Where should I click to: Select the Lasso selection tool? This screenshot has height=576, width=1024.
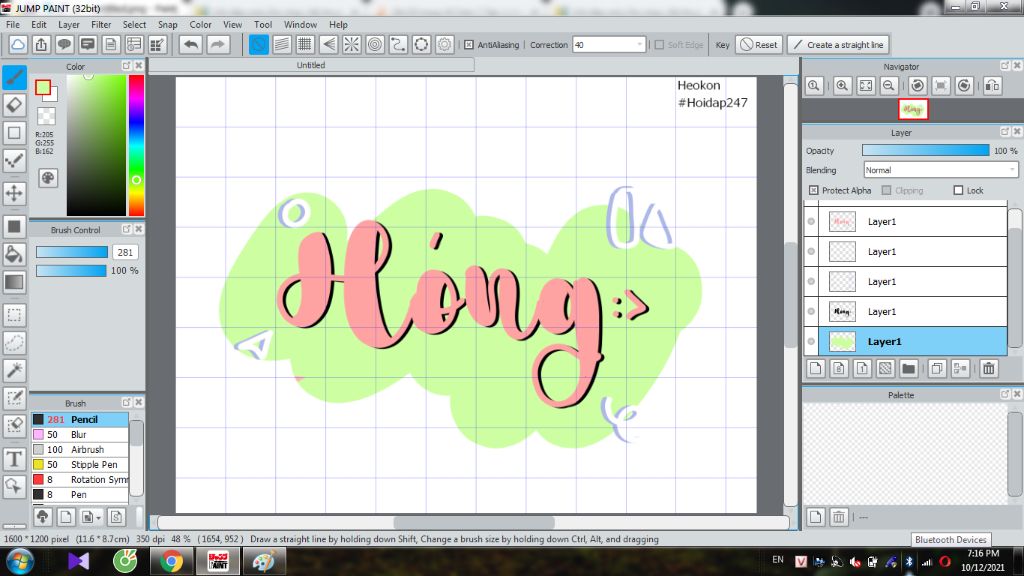[x=14, y=342]
